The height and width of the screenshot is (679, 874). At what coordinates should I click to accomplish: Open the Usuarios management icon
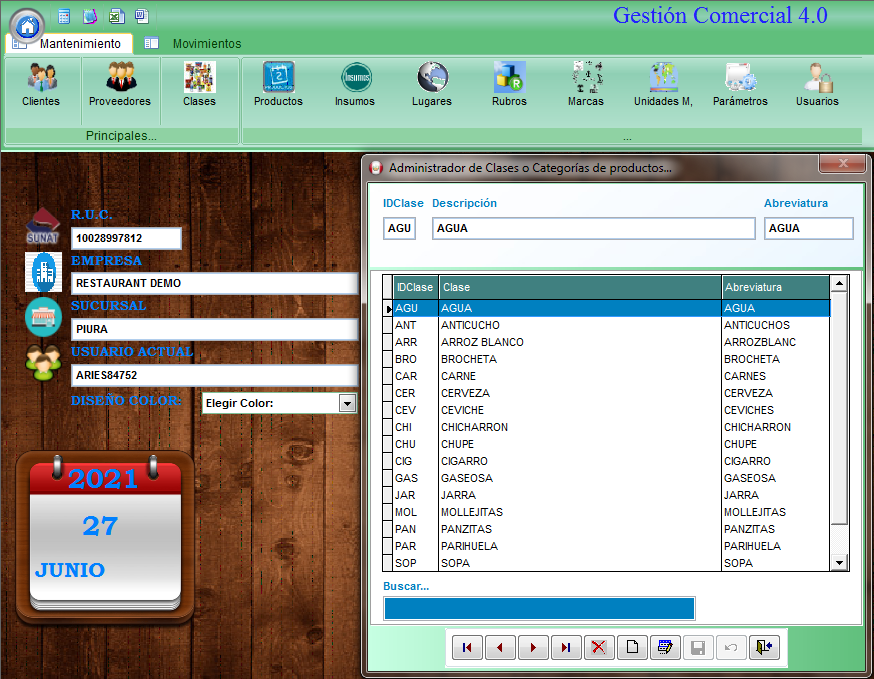817,84
